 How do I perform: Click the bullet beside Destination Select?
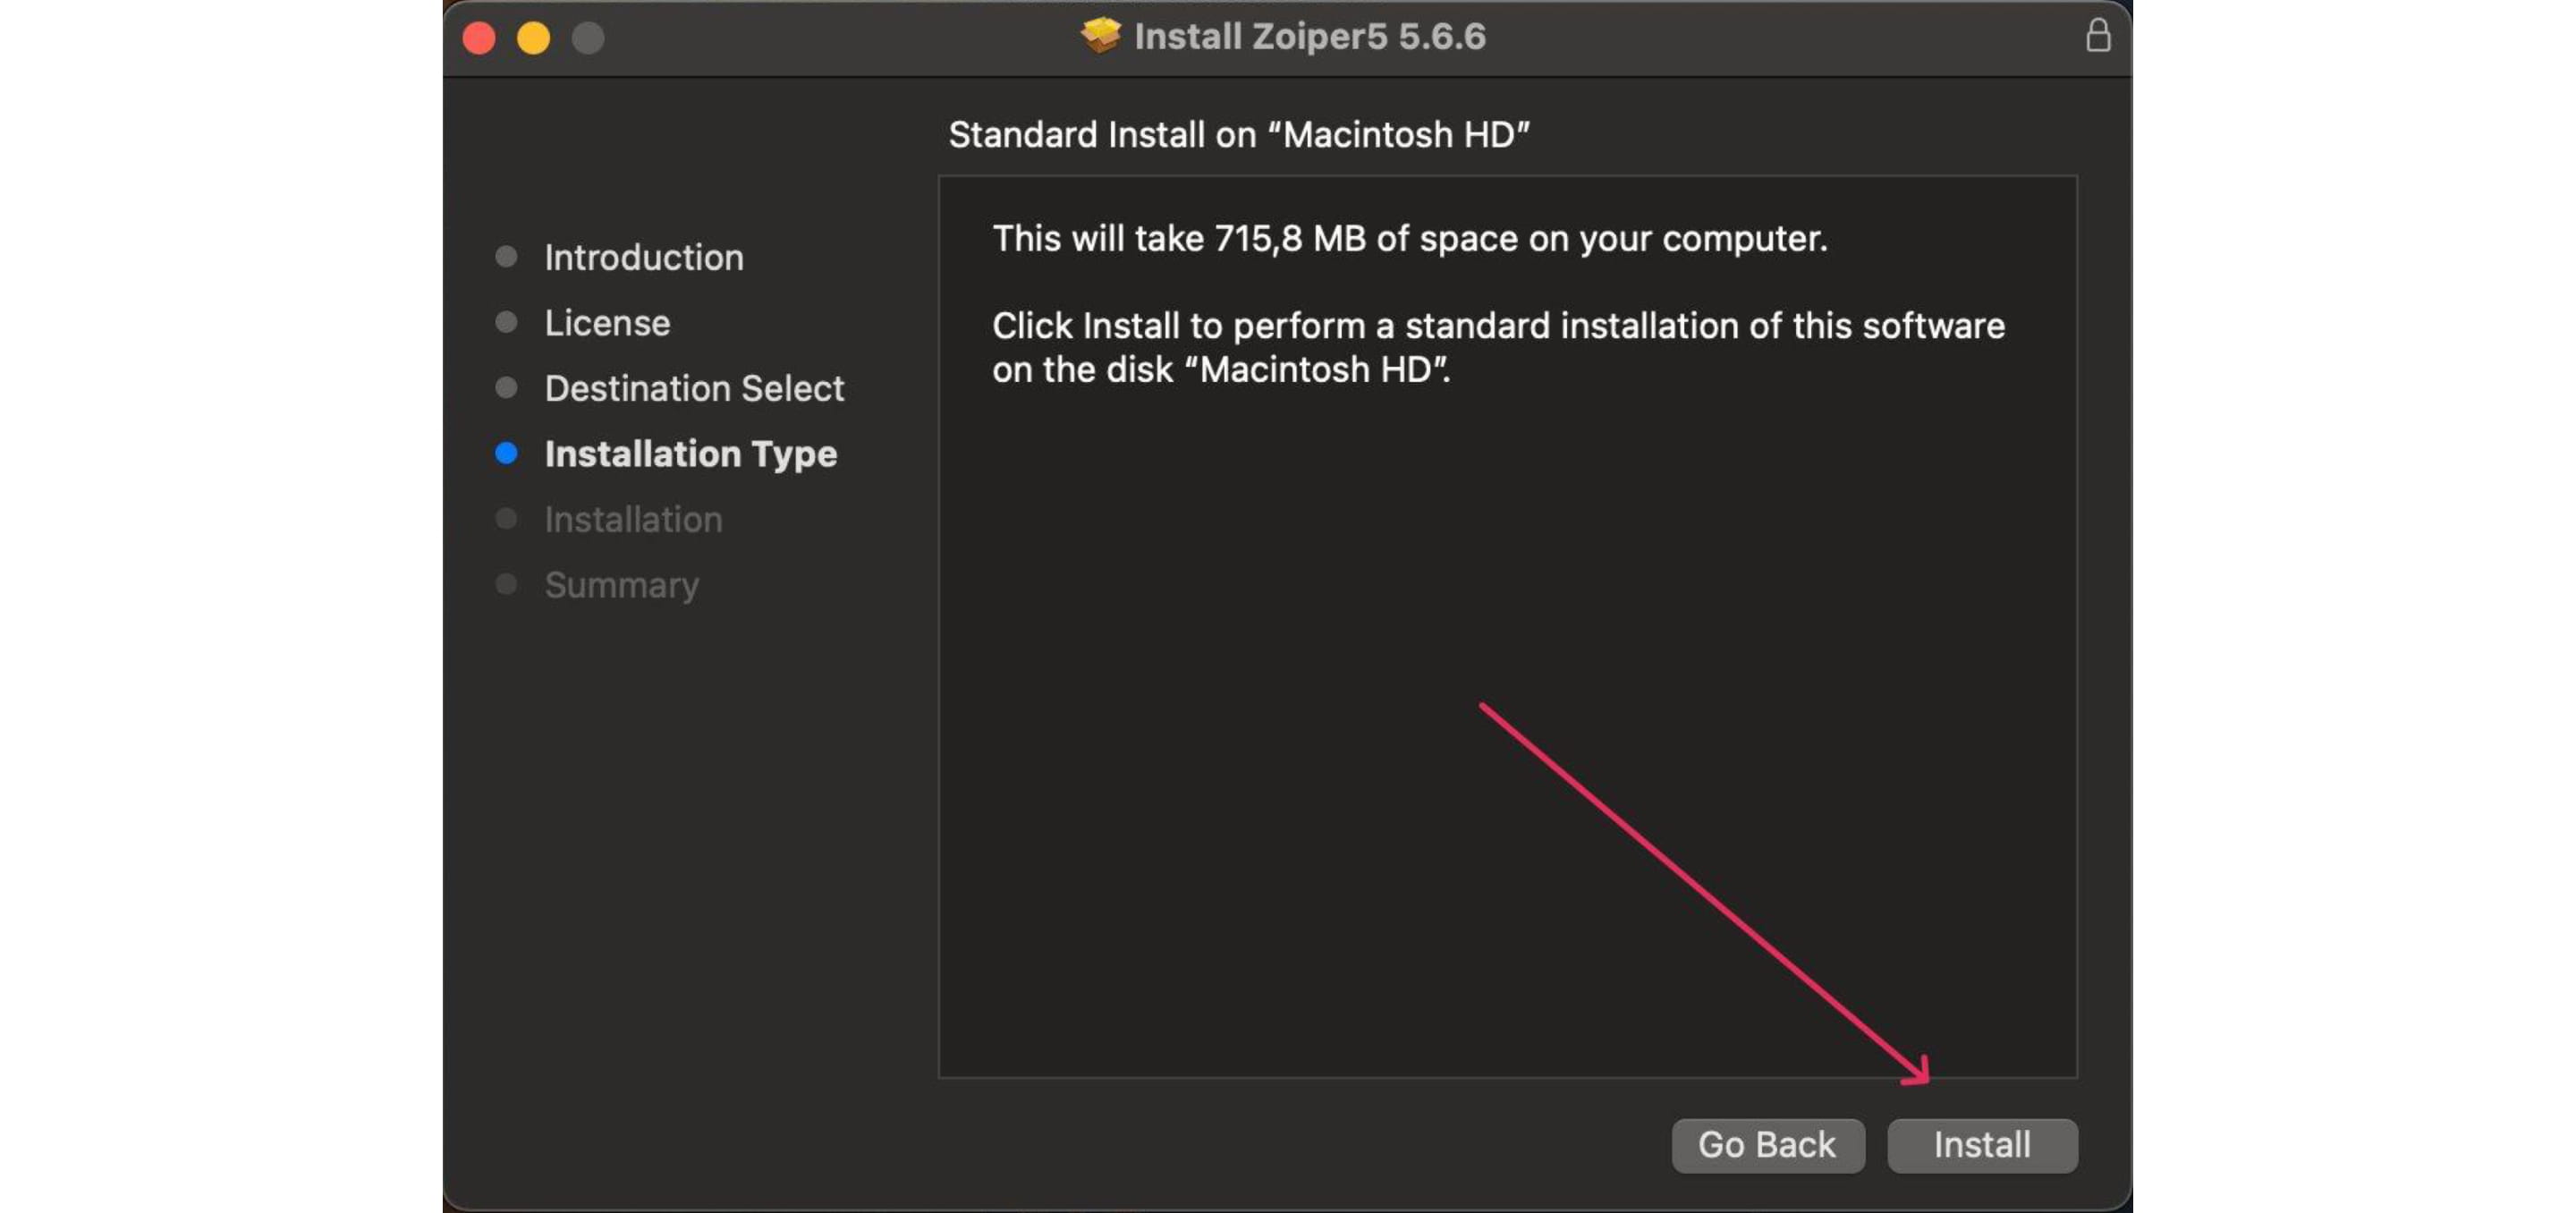(507, 388)
